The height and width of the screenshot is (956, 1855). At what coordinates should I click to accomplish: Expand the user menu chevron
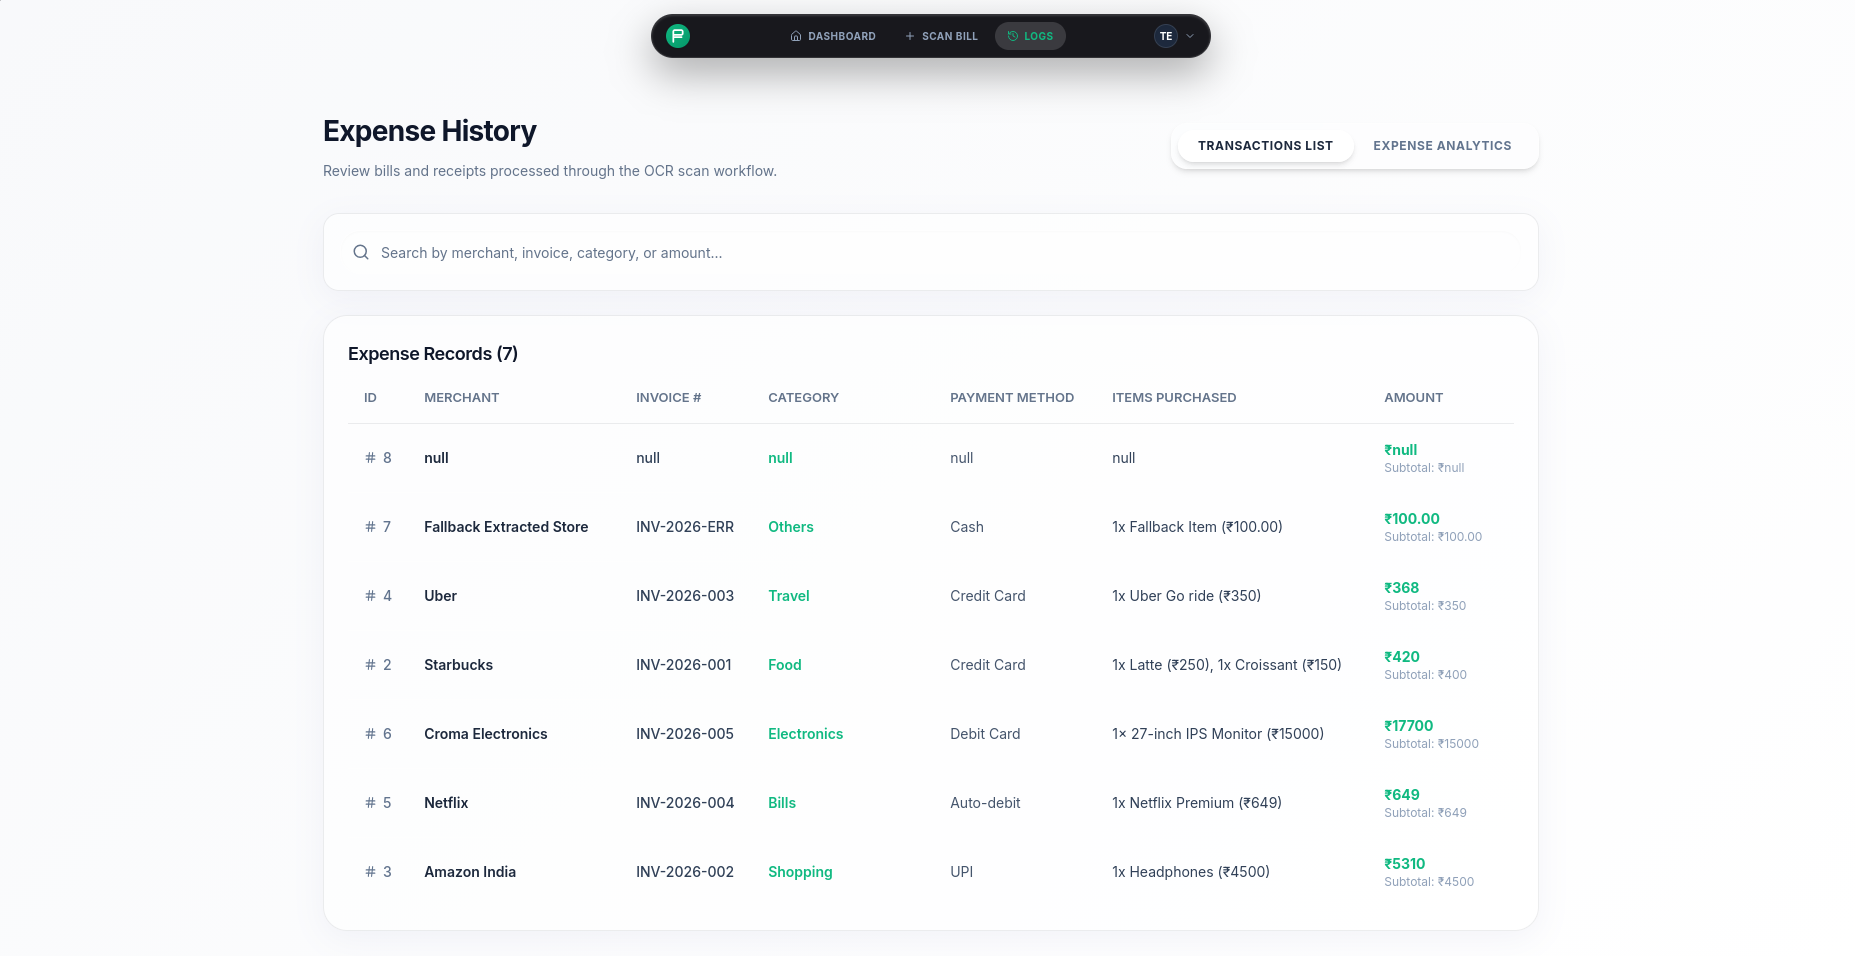[x=1190, y=36]
